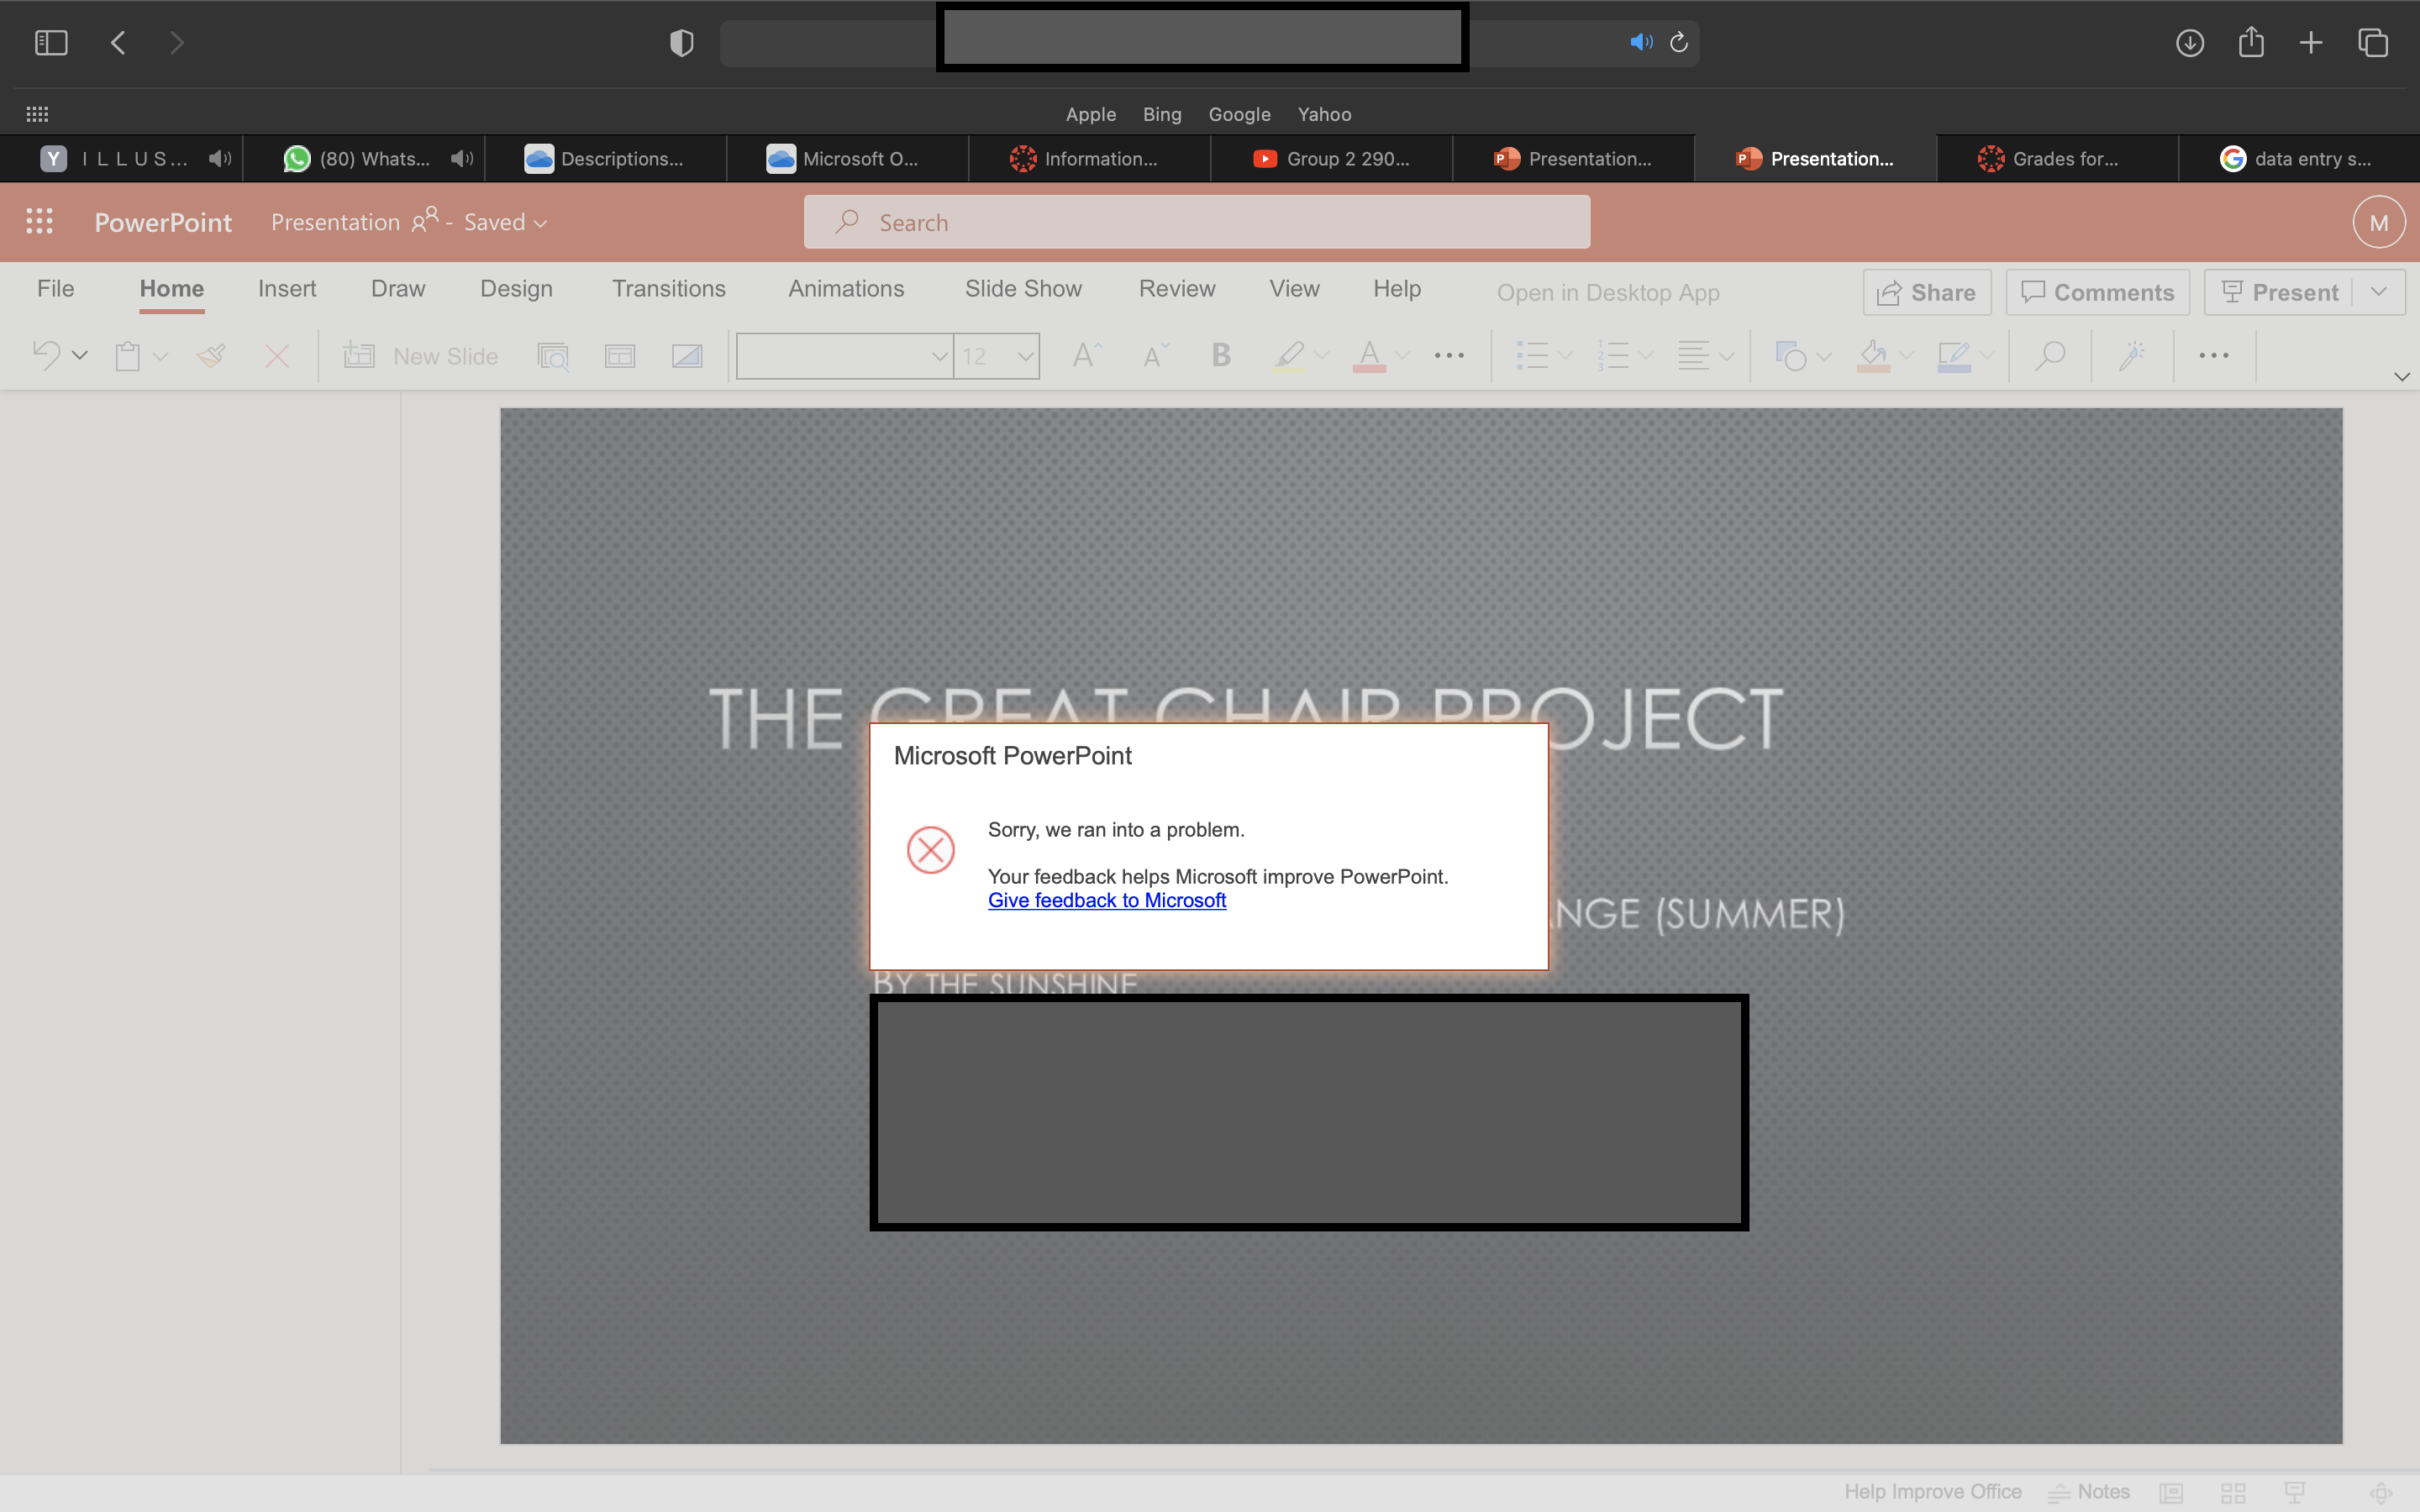This screenshot has height=1512, width=2420.
Task: Pick a font color from the swatch
Action: 1368,355
